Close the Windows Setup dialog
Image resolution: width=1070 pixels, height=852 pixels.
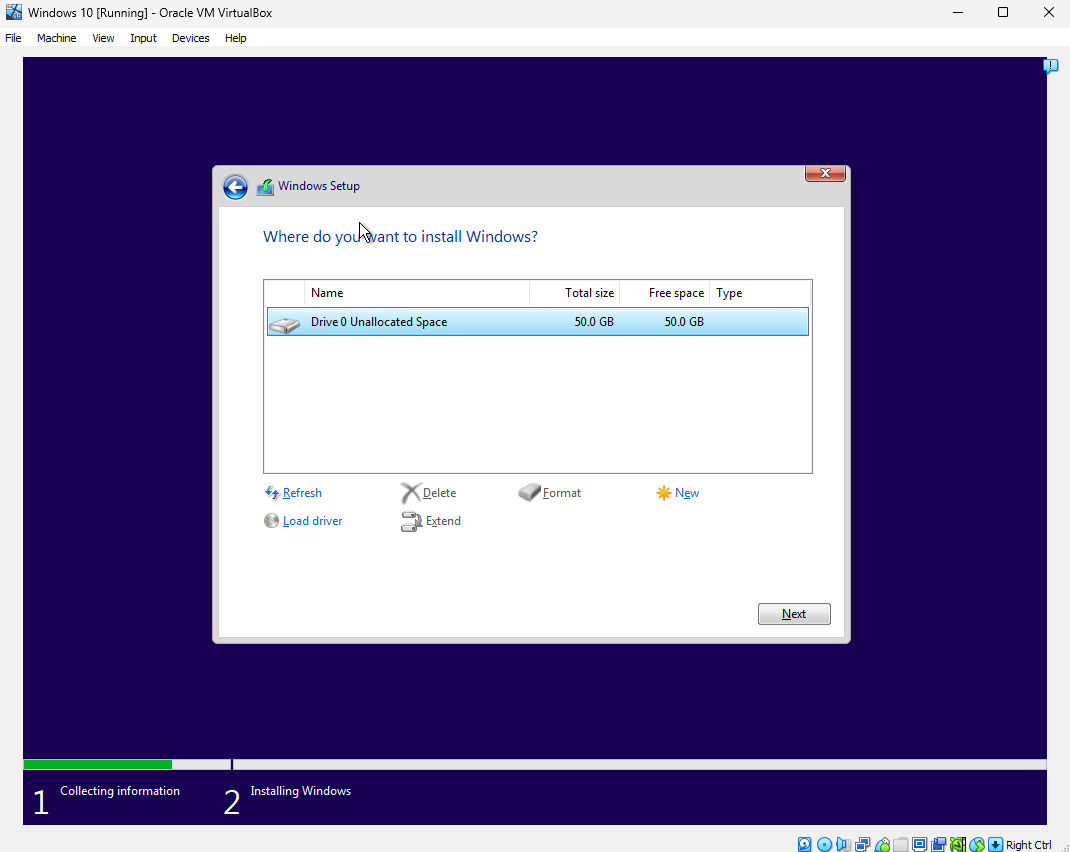coord(825,173)
